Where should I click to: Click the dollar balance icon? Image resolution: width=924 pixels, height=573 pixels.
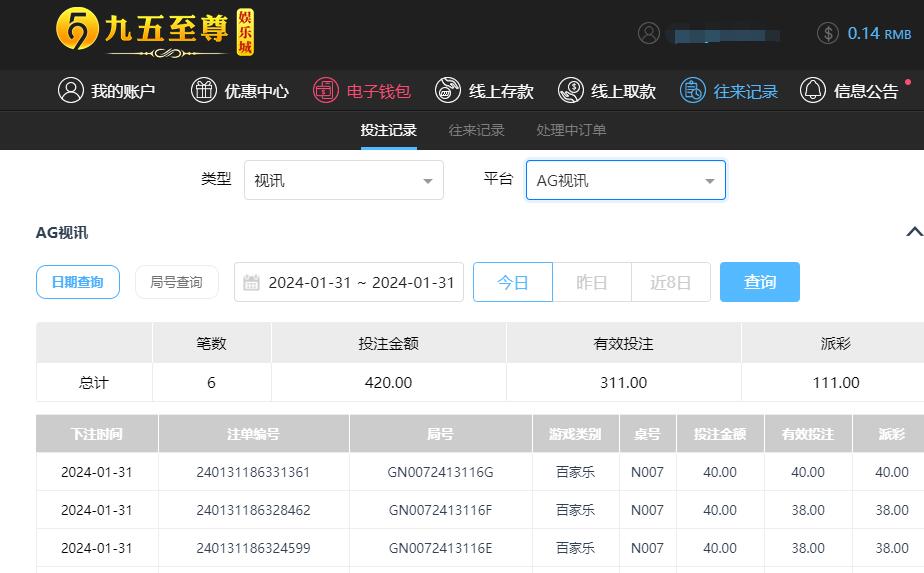[x=827, y=33]
